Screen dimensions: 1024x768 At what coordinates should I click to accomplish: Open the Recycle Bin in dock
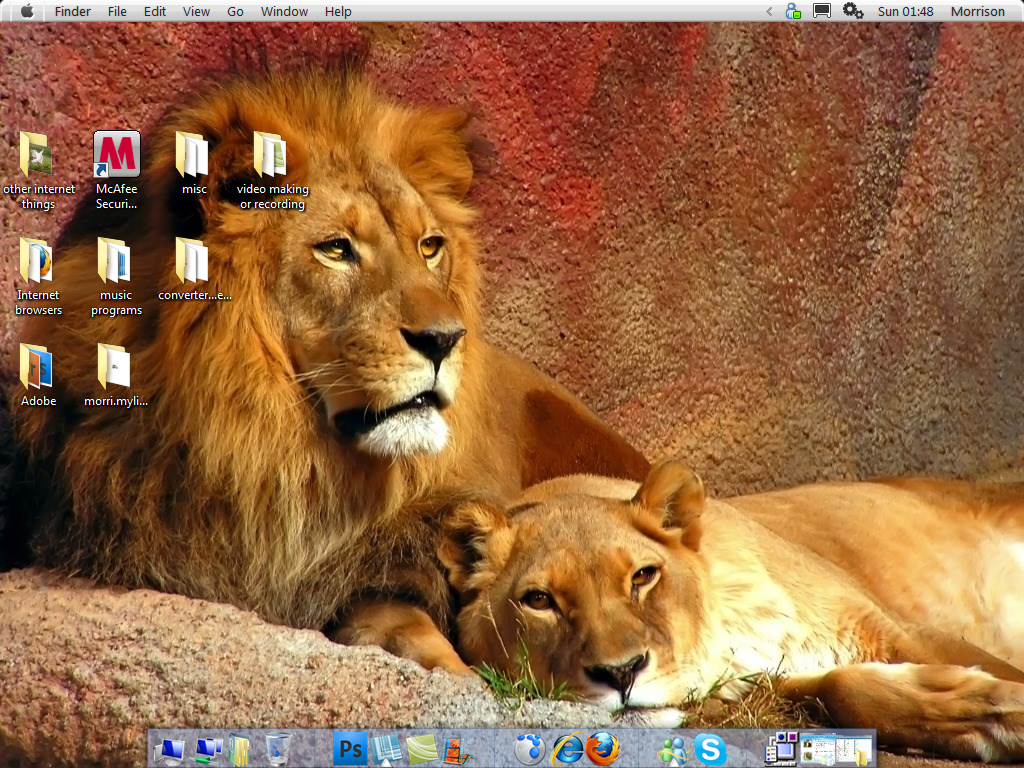pyautogui.click(x=278, y=748)
